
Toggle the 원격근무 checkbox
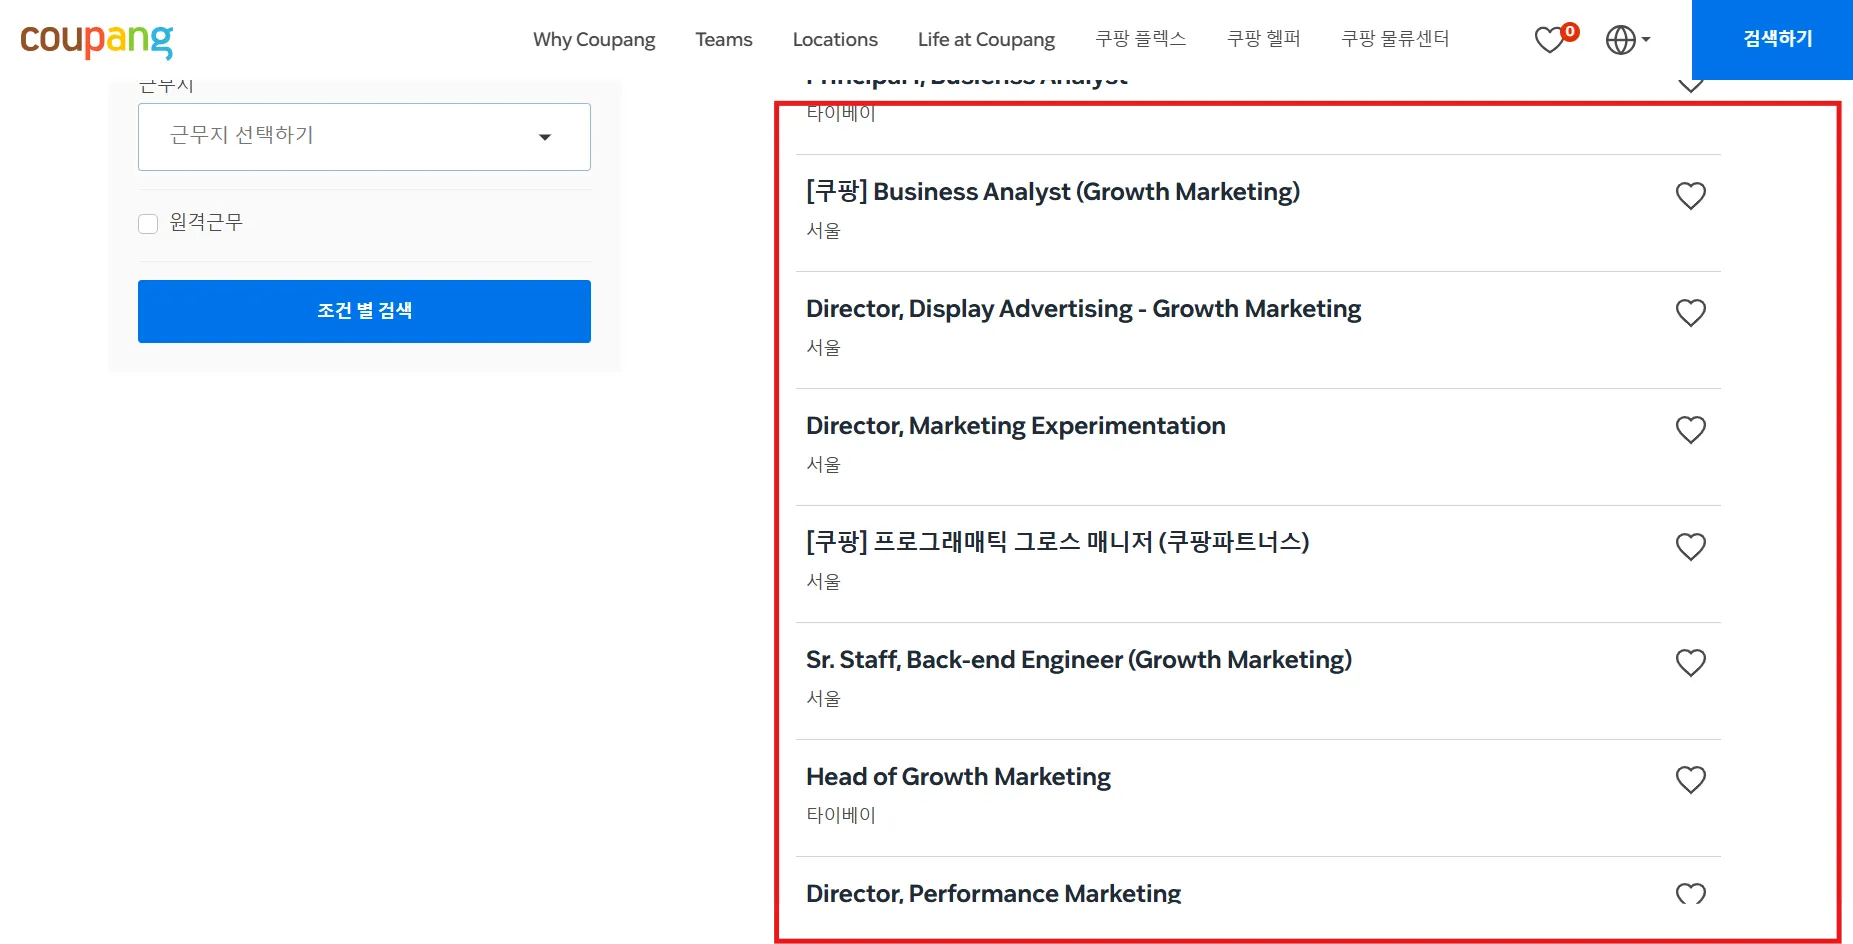click(148, 223)
